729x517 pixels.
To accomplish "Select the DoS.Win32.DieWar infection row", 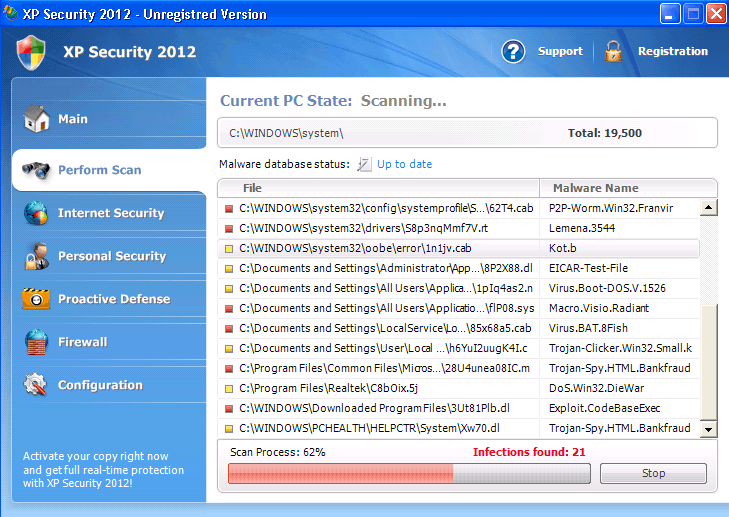I will [460, 388].
